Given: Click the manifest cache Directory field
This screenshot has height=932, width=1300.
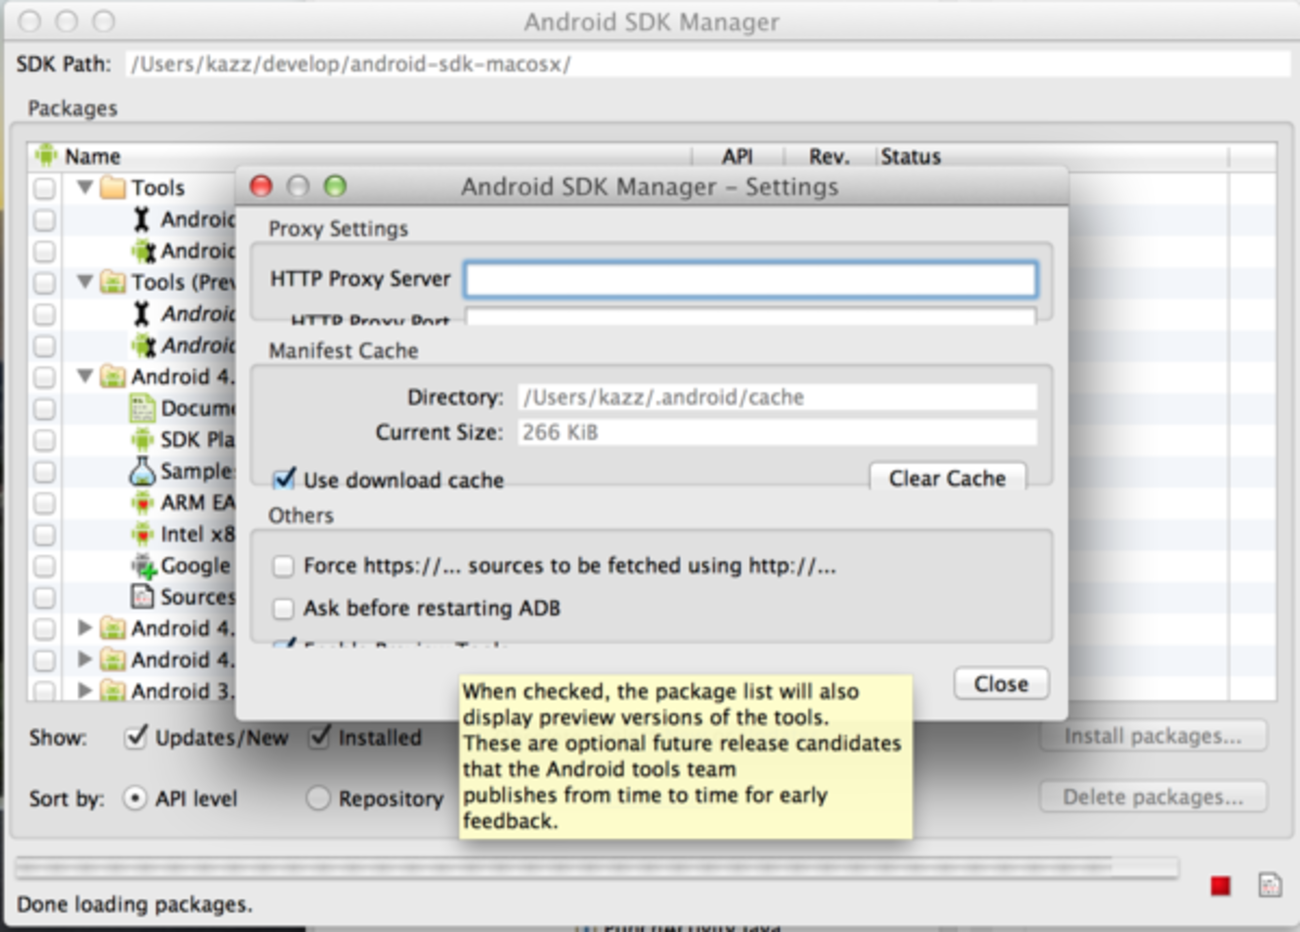Looking at the screenshot, I should [x=777, y=397].
